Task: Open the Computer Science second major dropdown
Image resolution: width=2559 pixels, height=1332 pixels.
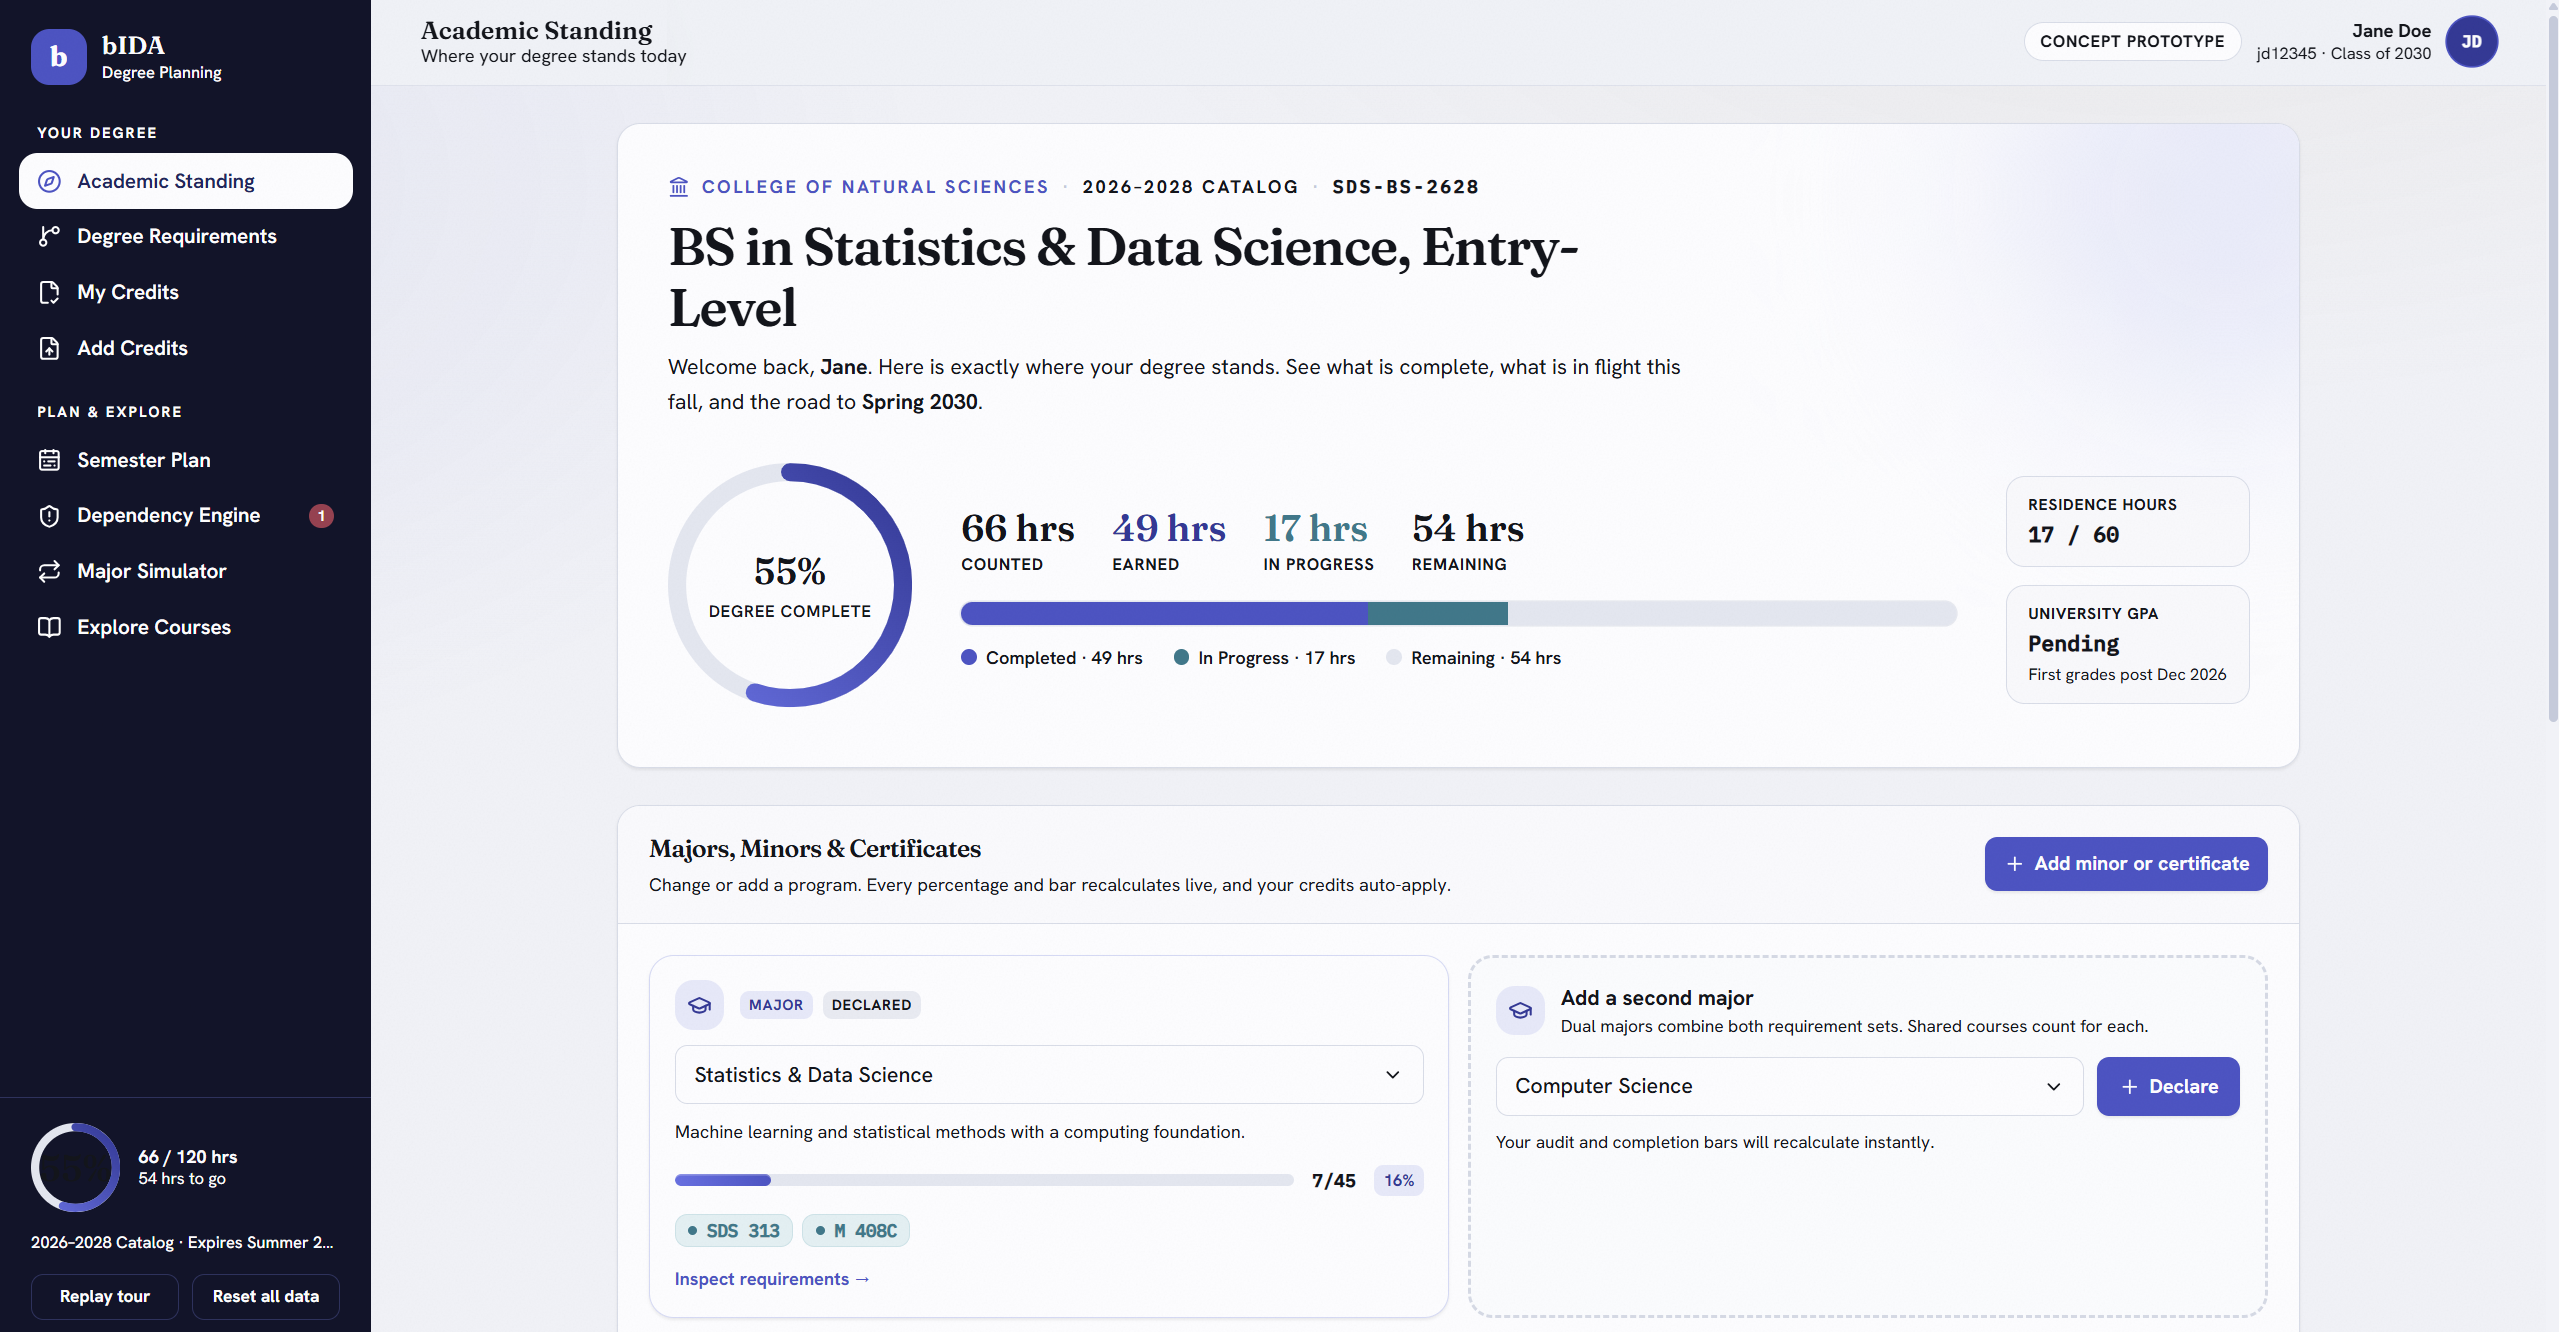Action: [1789, 1086]
